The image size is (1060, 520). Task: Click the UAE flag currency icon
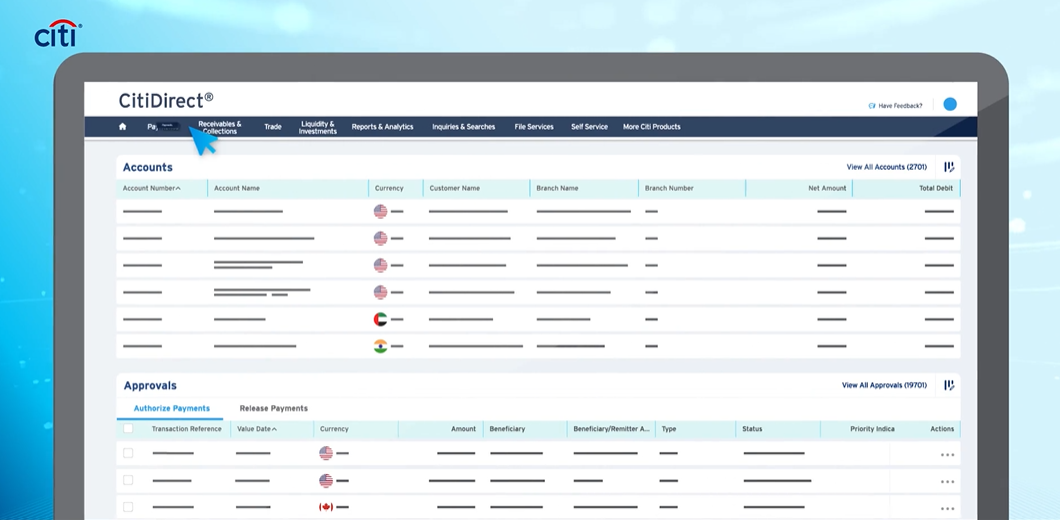point(381,319)
